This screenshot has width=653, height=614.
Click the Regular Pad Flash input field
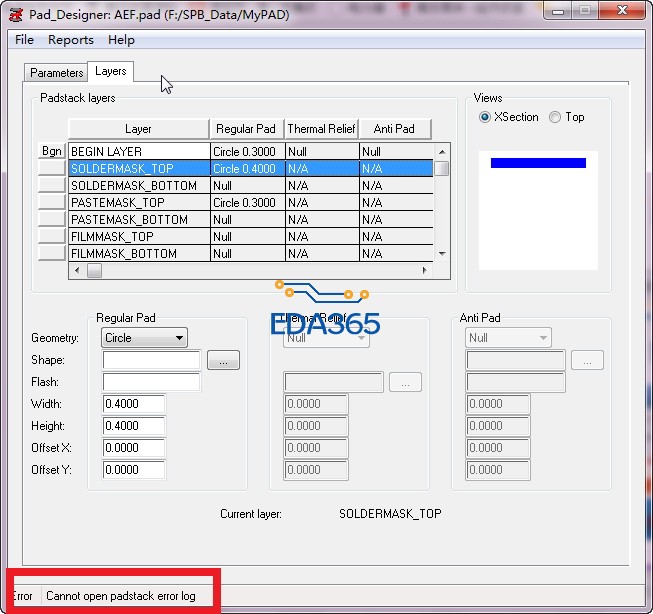coord(152,382)
